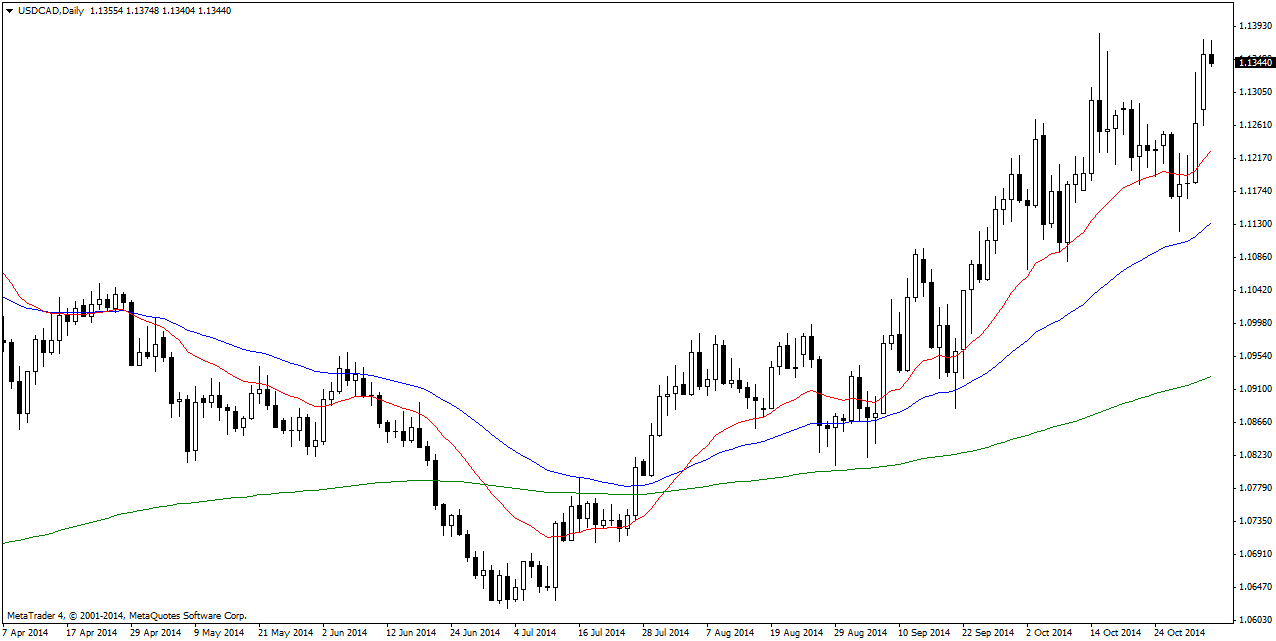The image size is (1276, 641).
Task: Click the 1.06030 price axis label
Action: [1254, 620]
